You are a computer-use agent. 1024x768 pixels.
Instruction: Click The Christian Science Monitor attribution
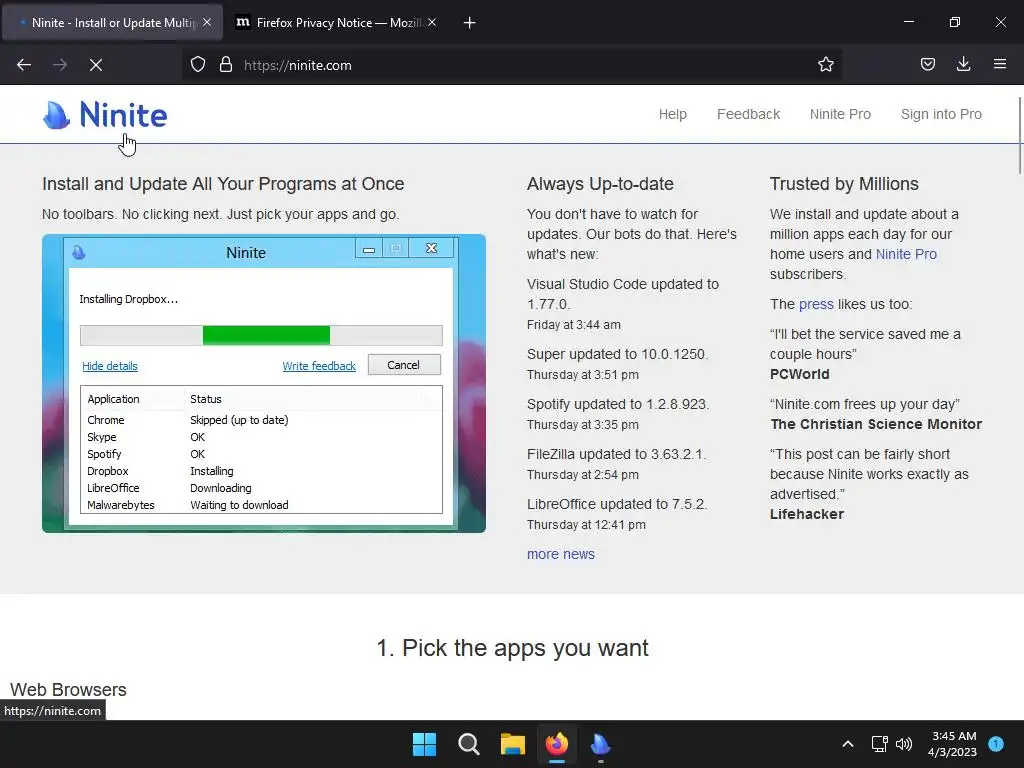pos(876,424)
